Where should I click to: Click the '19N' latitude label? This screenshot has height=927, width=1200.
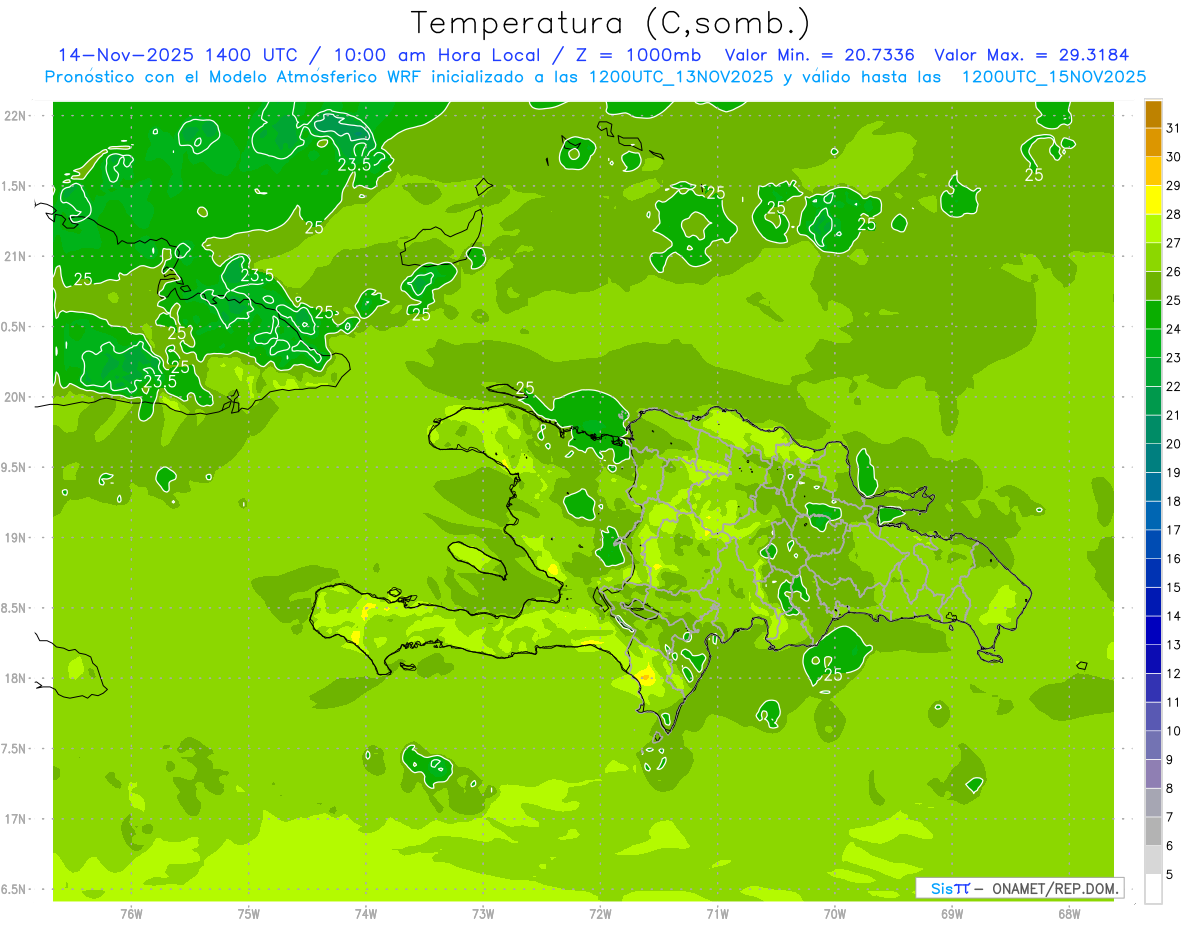click(15, 538)
